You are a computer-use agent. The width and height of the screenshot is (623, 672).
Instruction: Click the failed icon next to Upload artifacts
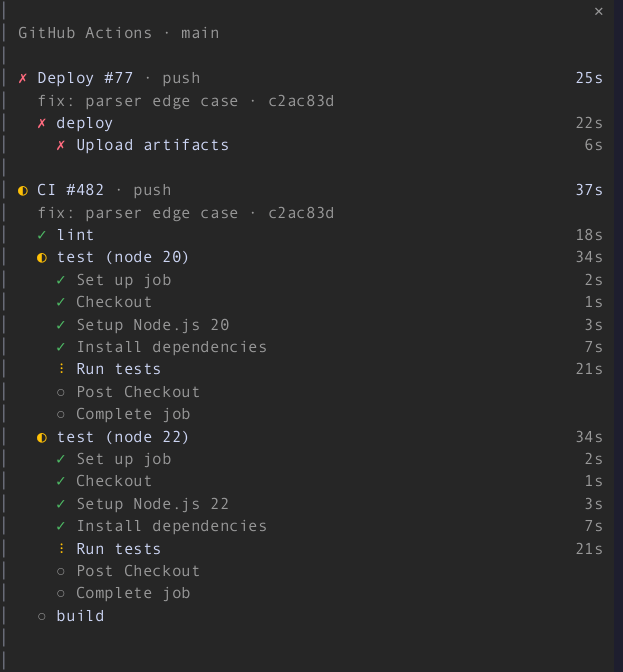pos(61,145)
